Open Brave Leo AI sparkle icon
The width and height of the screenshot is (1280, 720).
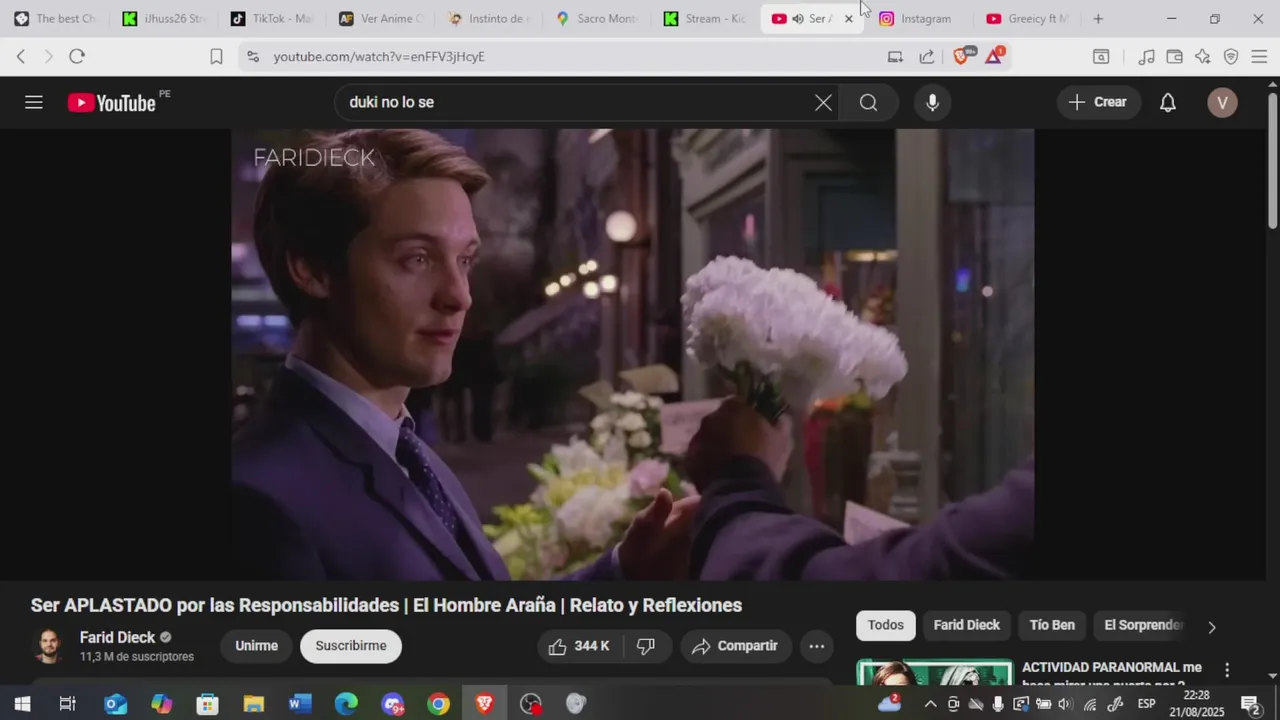[x=1203, y=57]
